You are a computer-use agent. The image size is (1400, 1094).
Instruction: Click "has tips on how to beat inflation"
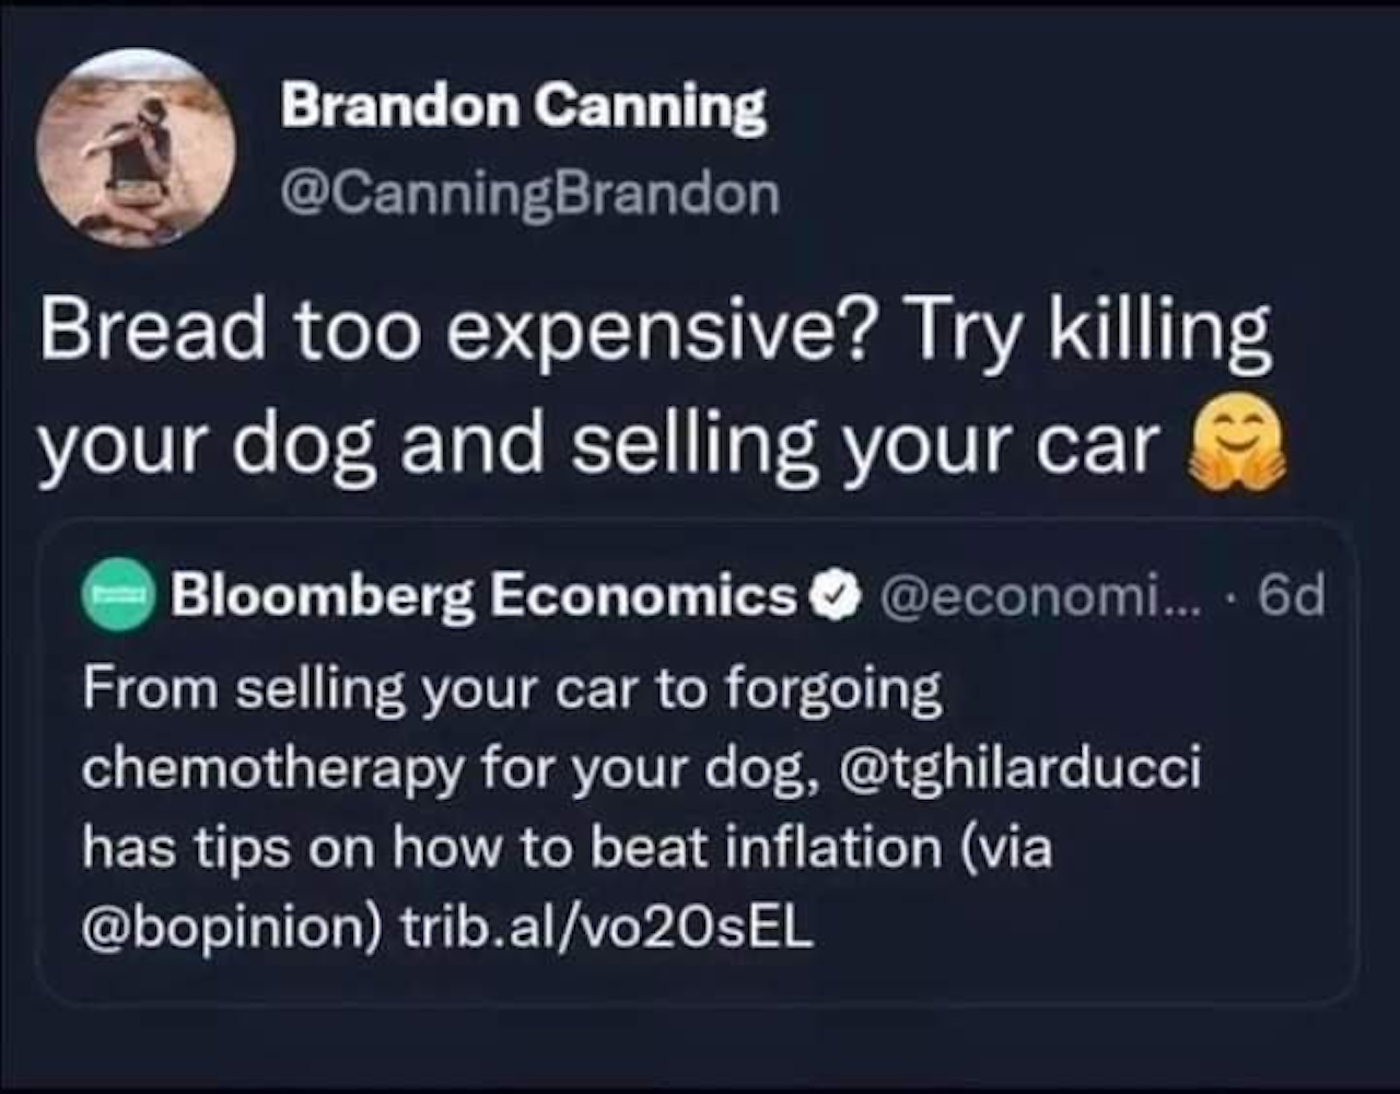pos(512,849)
